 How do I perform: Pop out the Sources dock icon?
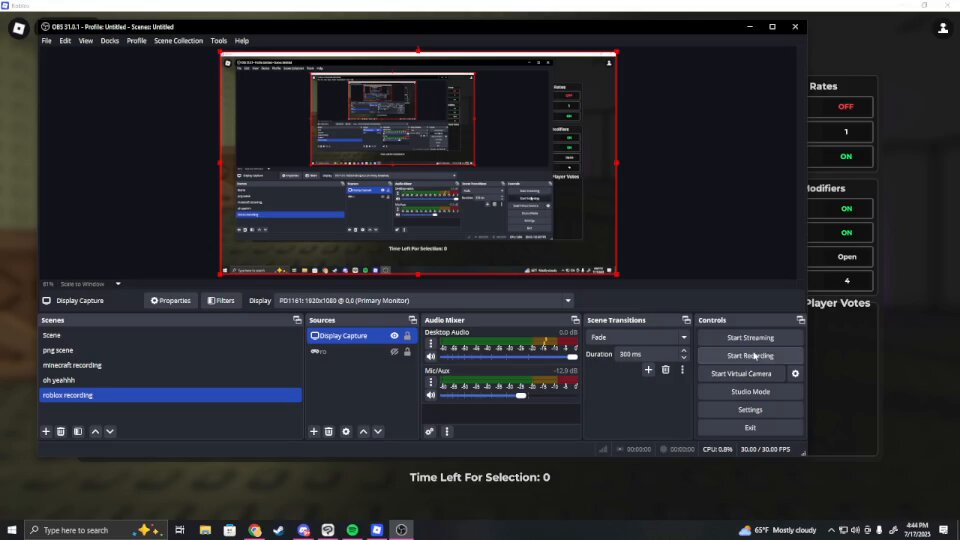click(x=413, y=320)
